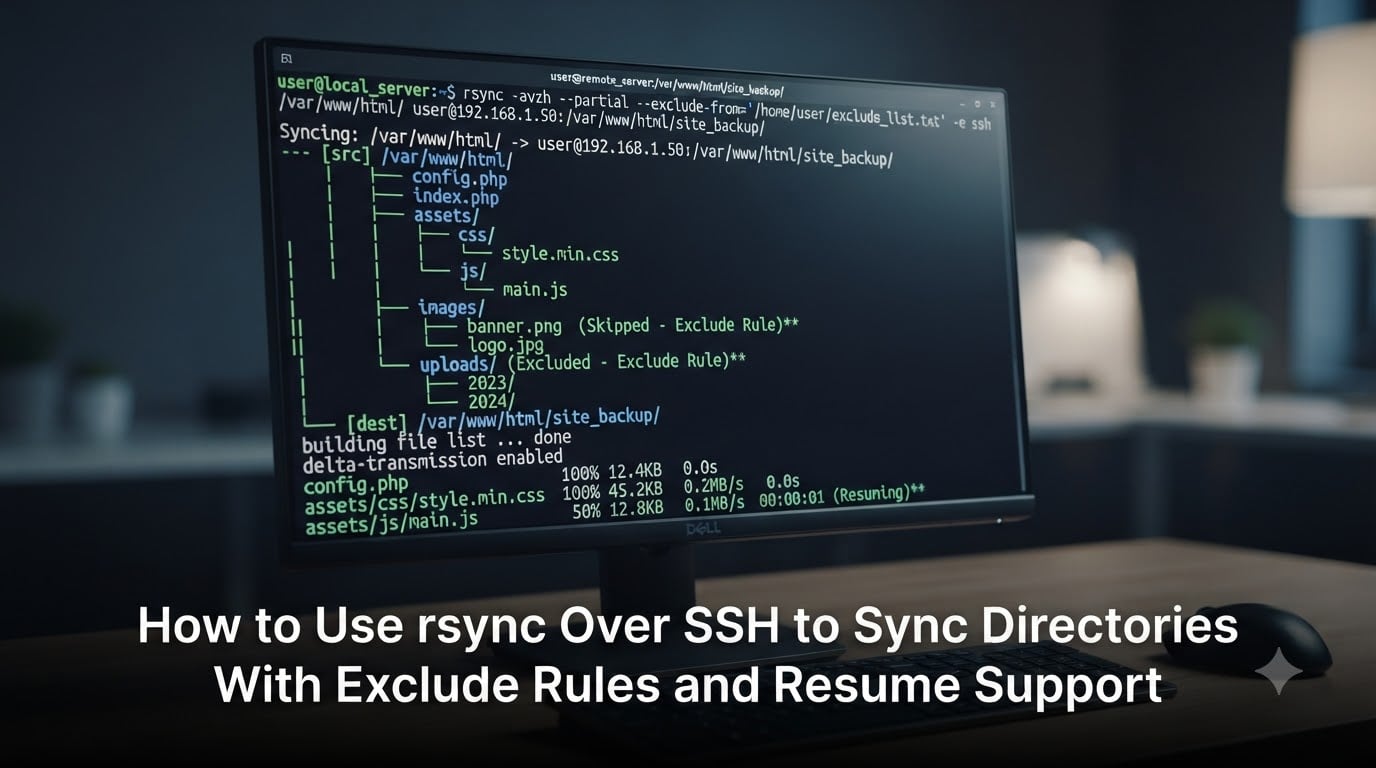Select the css/ folder in the tree
The image size is (1376, 768).
pos(476,235)
